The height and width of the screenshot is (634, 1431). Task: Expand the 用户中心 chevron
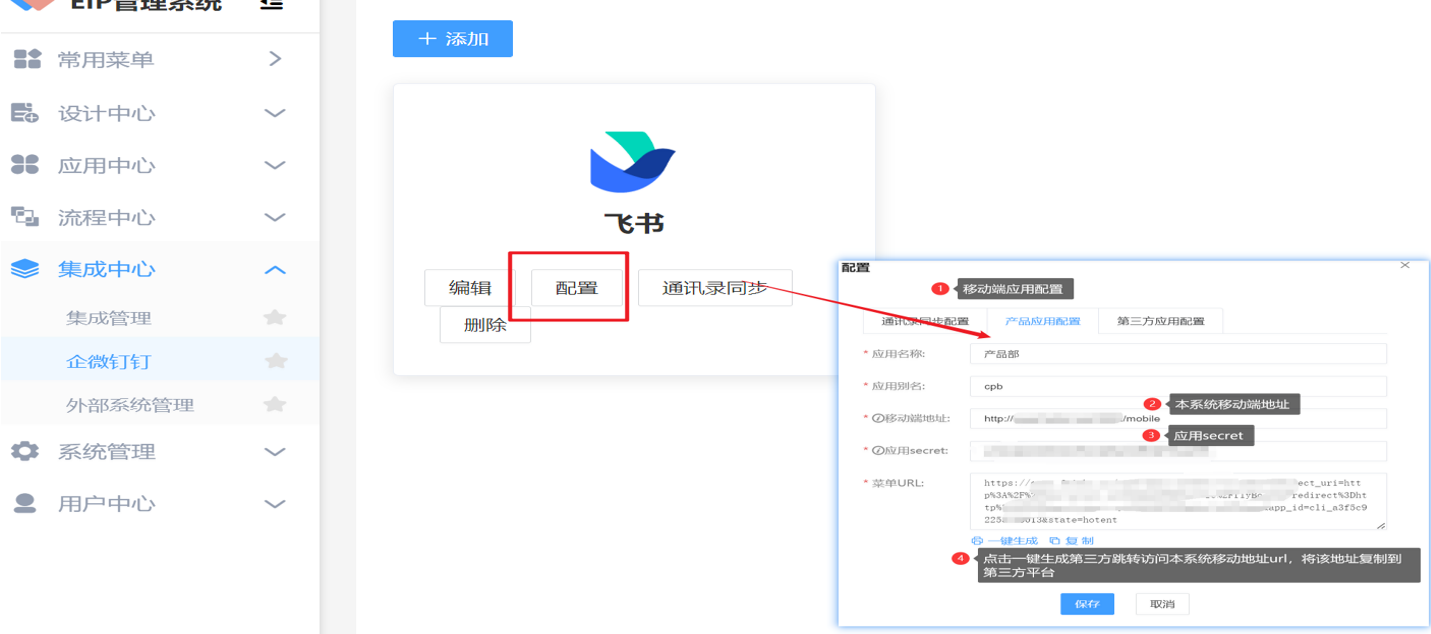275,503
